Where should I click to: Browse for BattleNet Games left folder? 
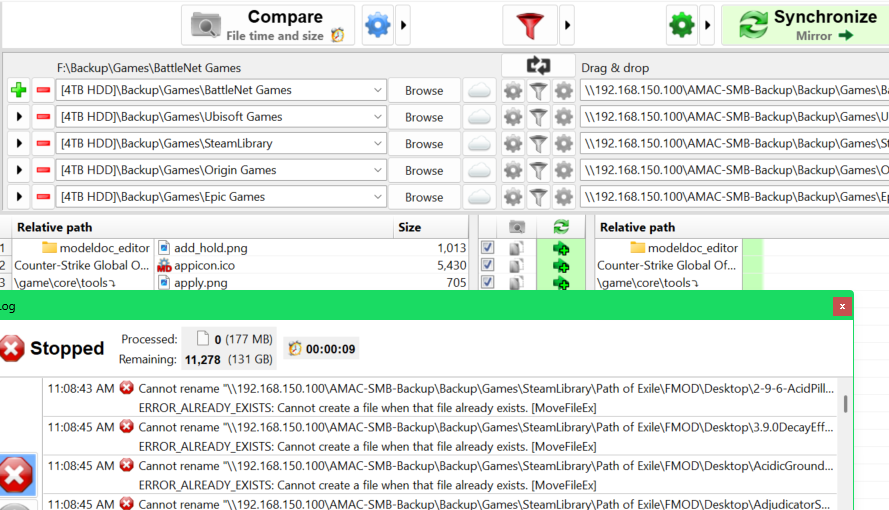pos(424,90)
